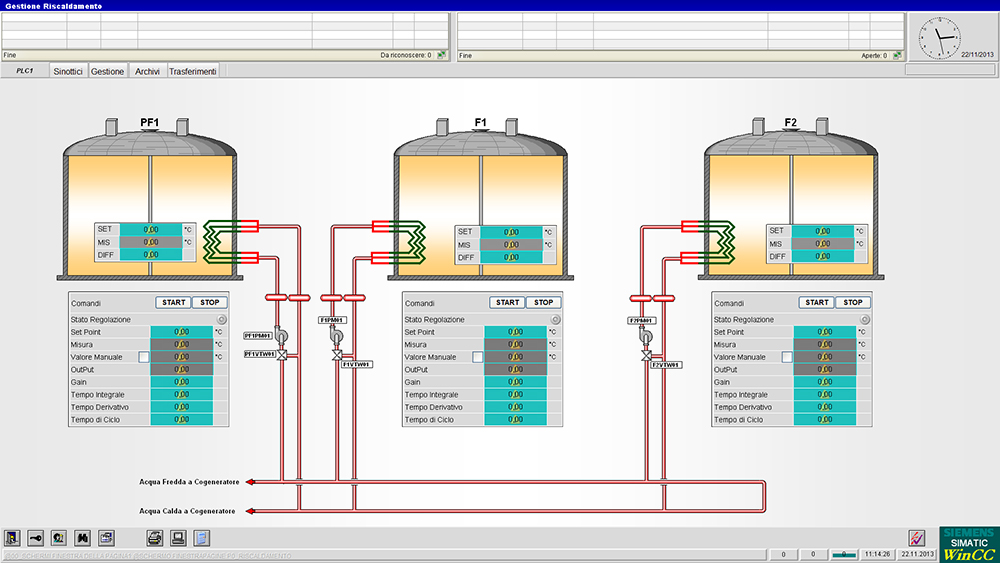Screen dimensions: 1000x563
Task: Click F1 Set Point value field
Action: click(x=515, y=332)
